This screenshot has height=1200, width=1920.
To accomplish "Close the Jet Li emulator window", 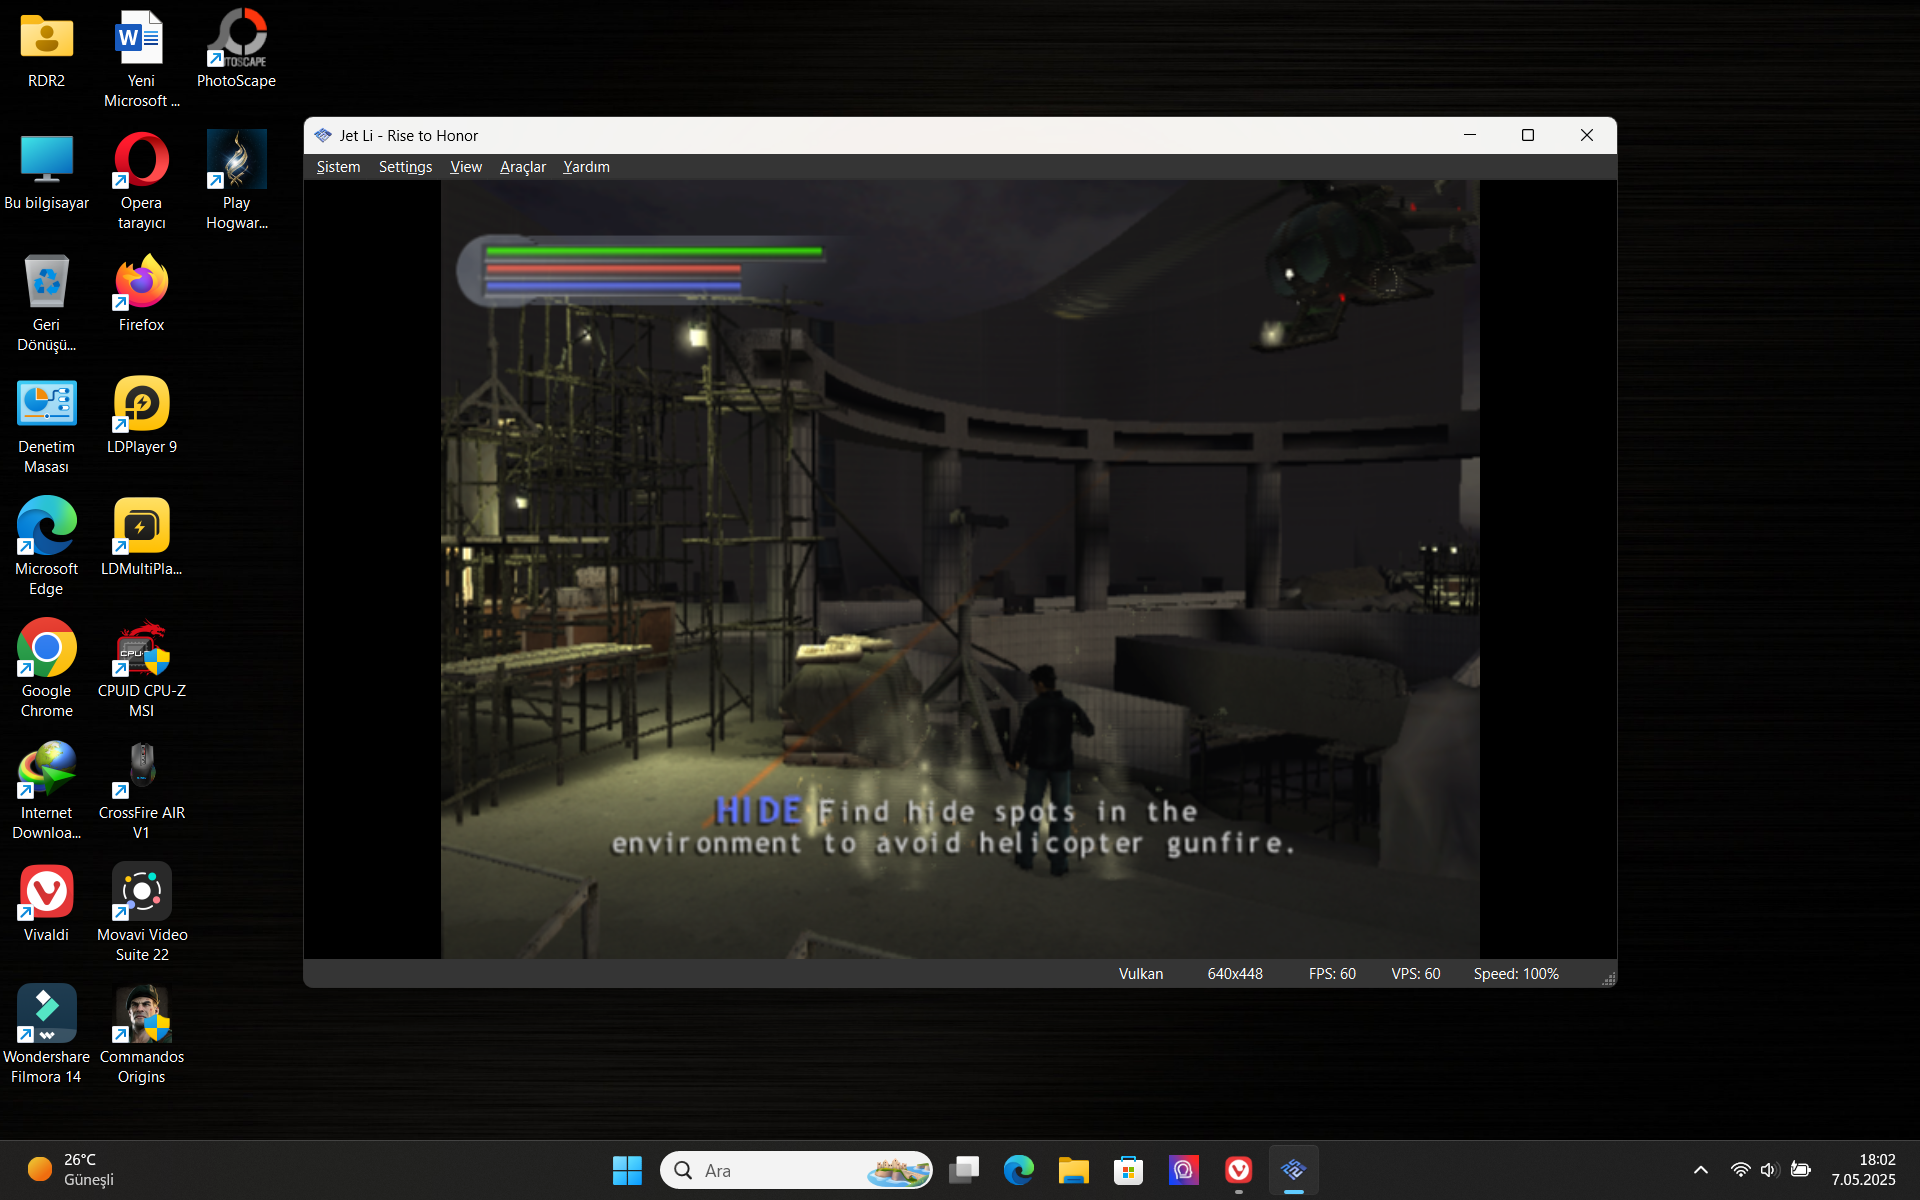I will point(1587,135).
